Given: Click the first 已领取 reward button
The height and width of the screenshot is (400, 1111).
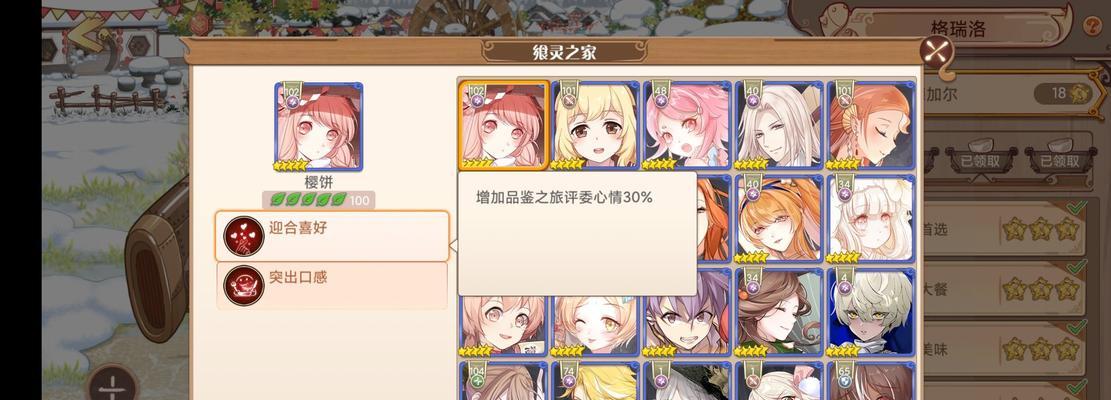Looking at the screenshot, I should pyautogui.click(x=980, y=161).
